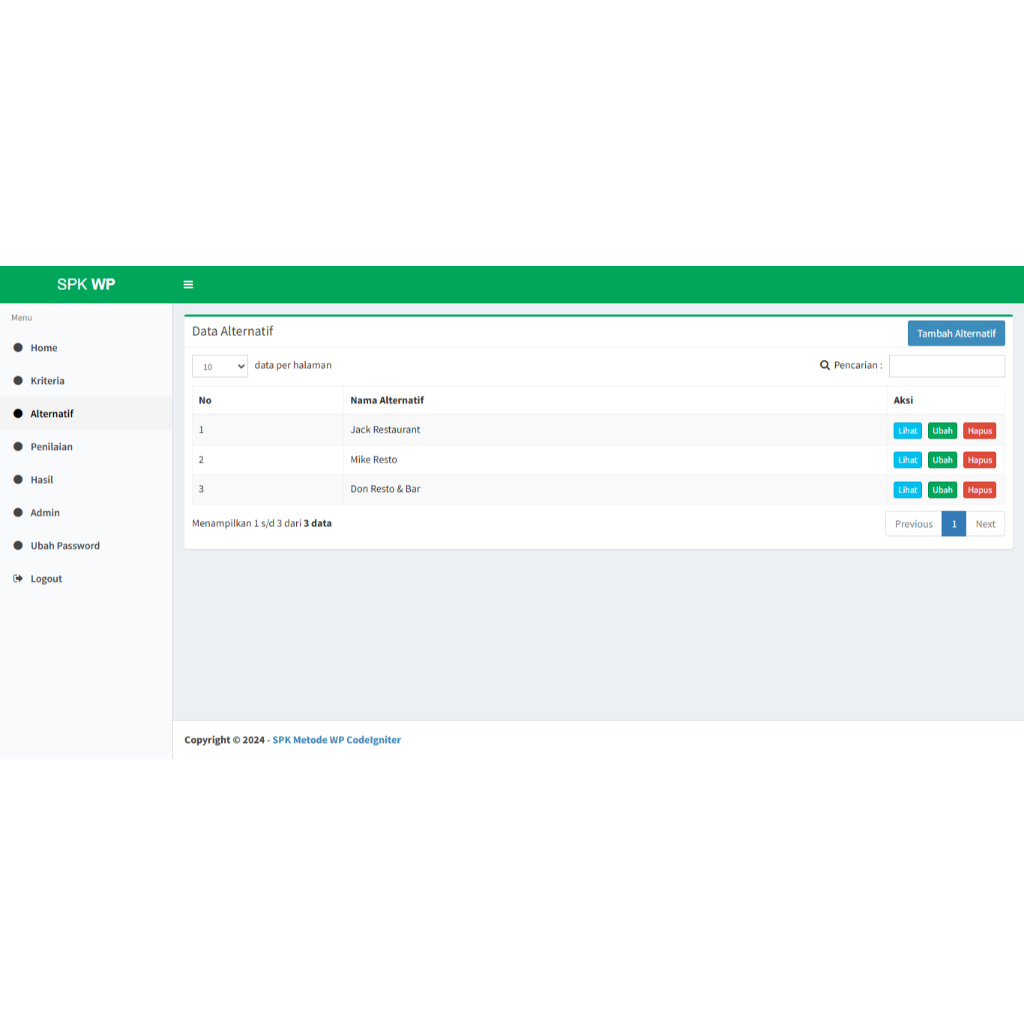
Task: Click the Previous pagination button
Action: click(913, 524)
